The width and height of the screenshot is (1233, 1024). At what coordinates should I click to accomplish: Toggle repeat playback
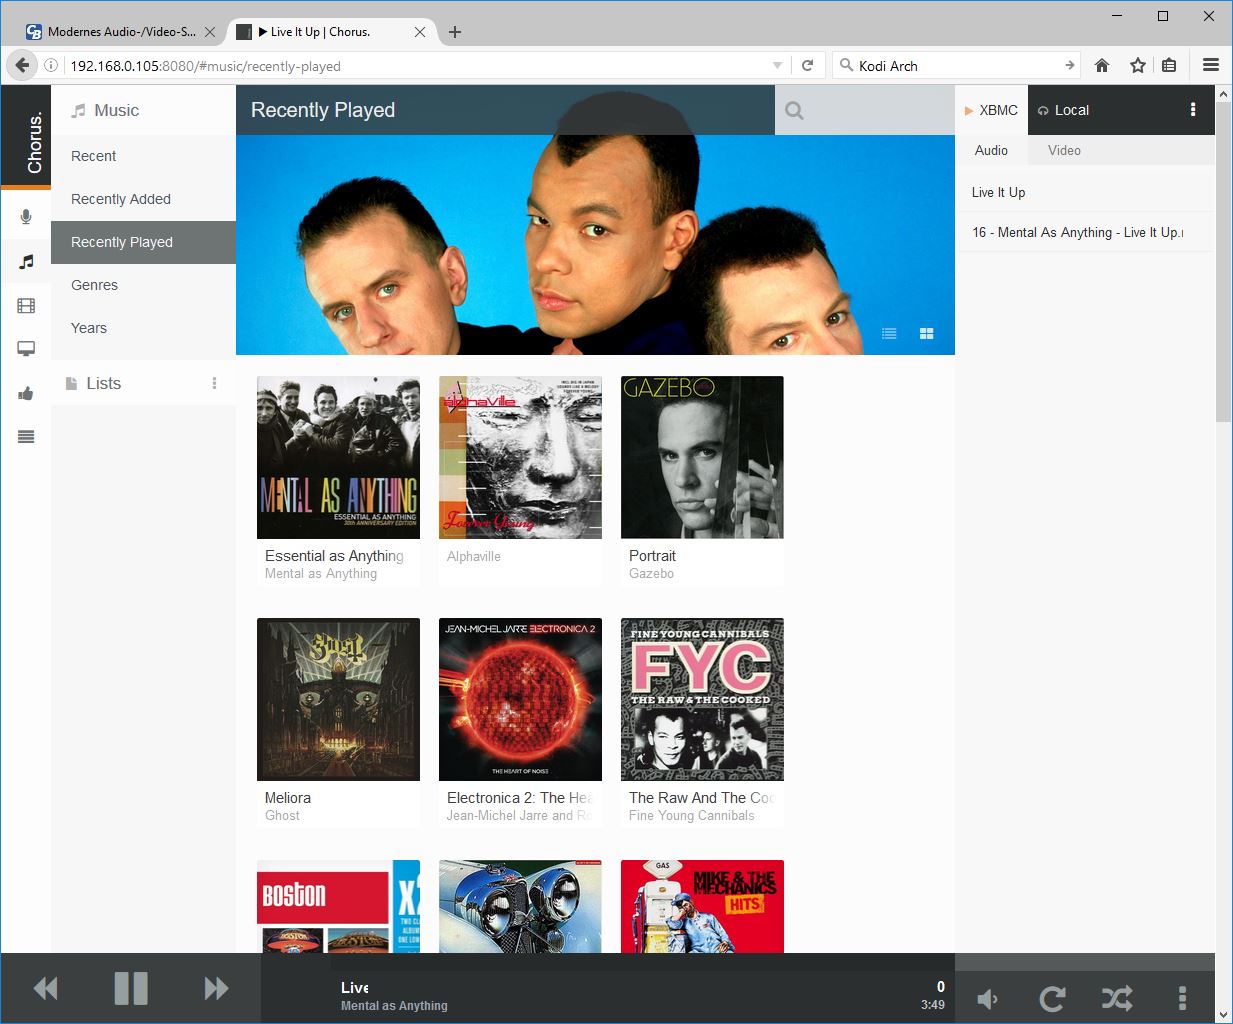pyautogui.click(x=1052, y=998)
